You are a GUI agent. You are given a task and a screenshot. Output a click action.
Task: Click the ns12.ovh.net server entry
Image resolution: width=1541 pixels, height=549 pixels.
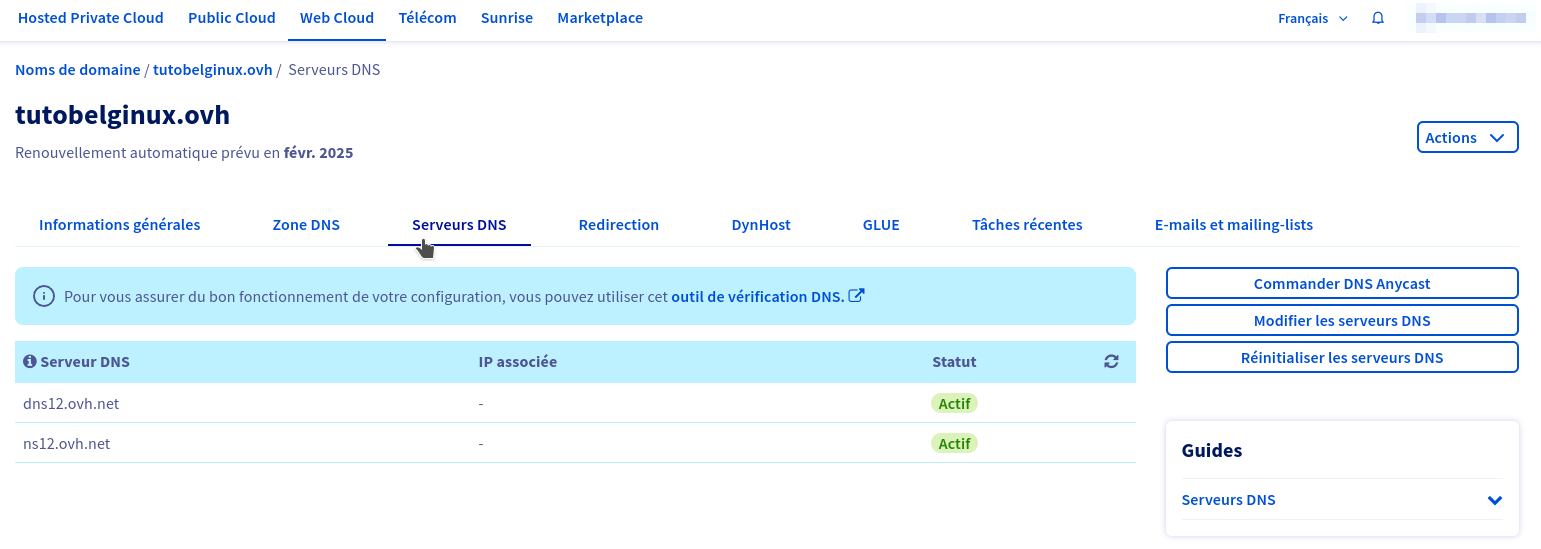point(67,443)
